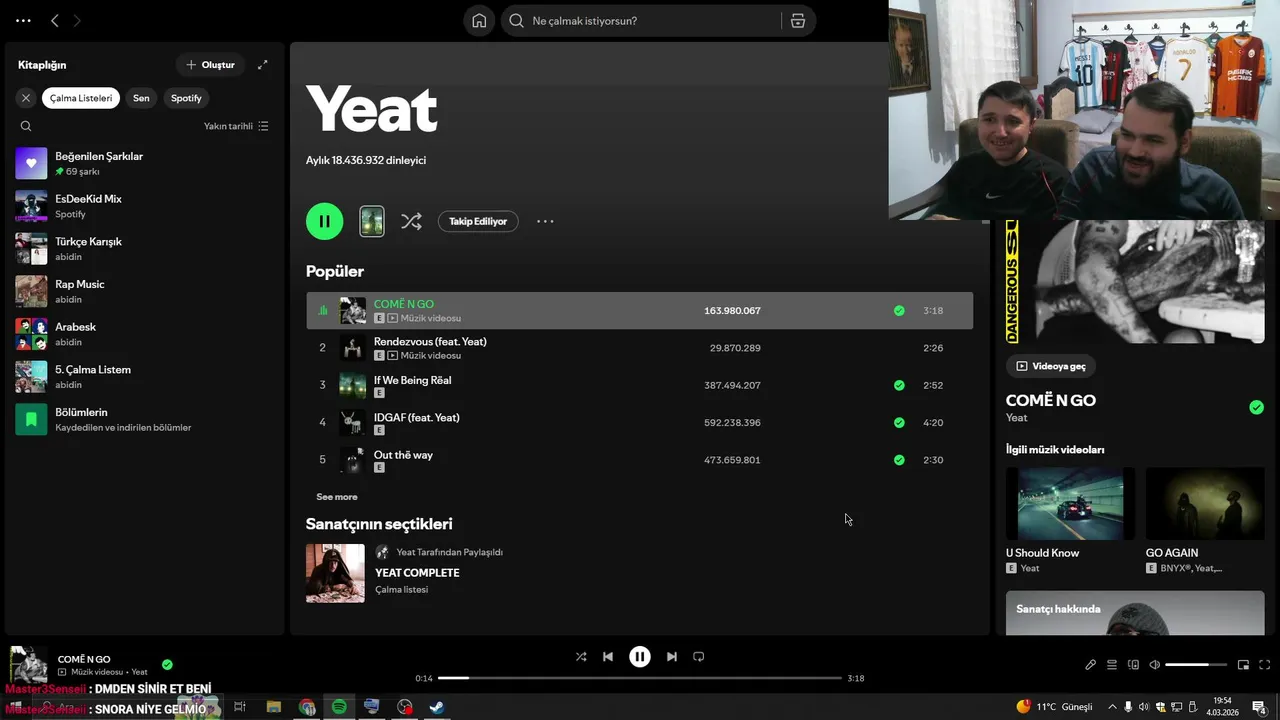Screen dimensions: 1280x720
Task: Open the U Should Know video thumbnail
Action: [1070, 504]
